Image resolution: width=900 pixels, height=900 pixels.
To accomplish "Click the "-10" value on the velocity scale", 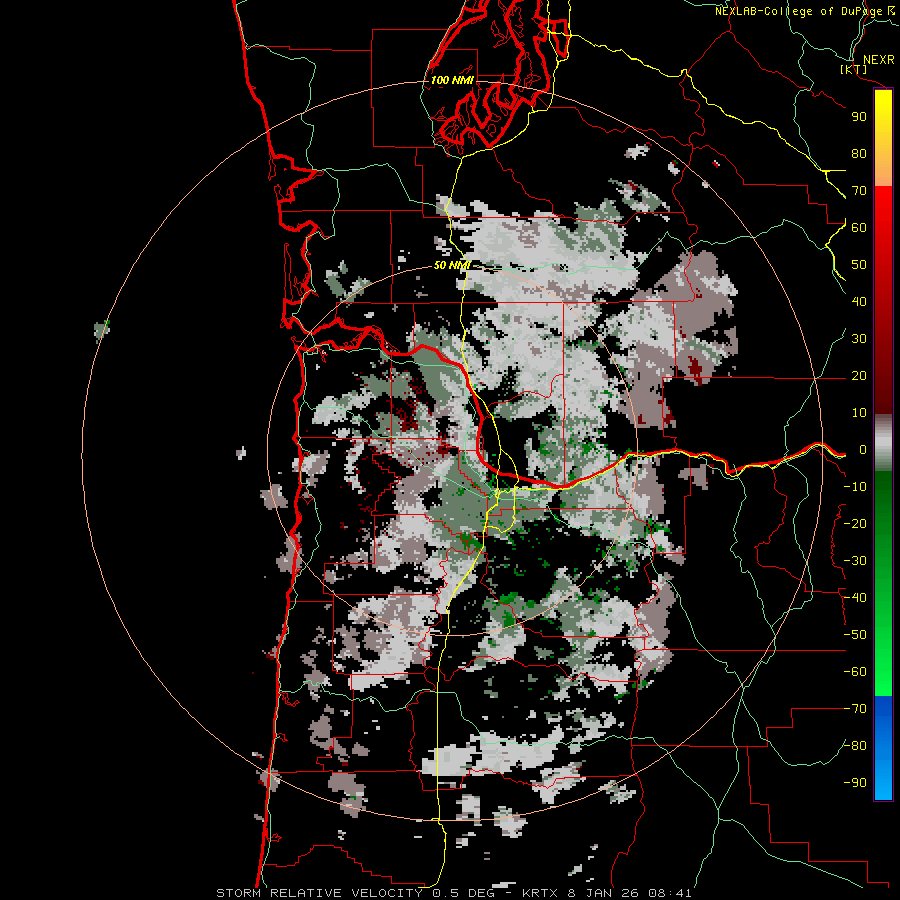I will [x=855, y=487].
